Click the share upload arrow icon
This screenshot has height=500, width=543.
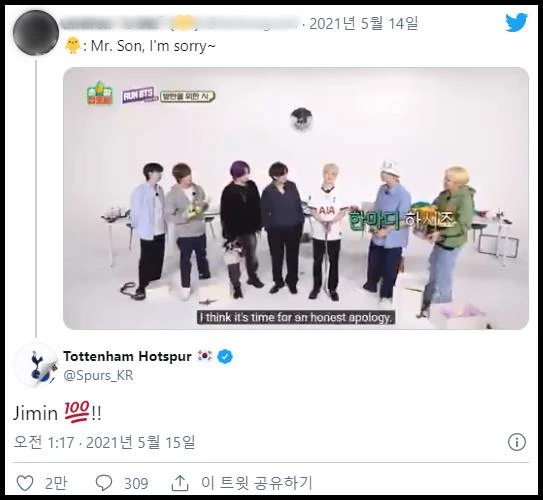(180, 483)
